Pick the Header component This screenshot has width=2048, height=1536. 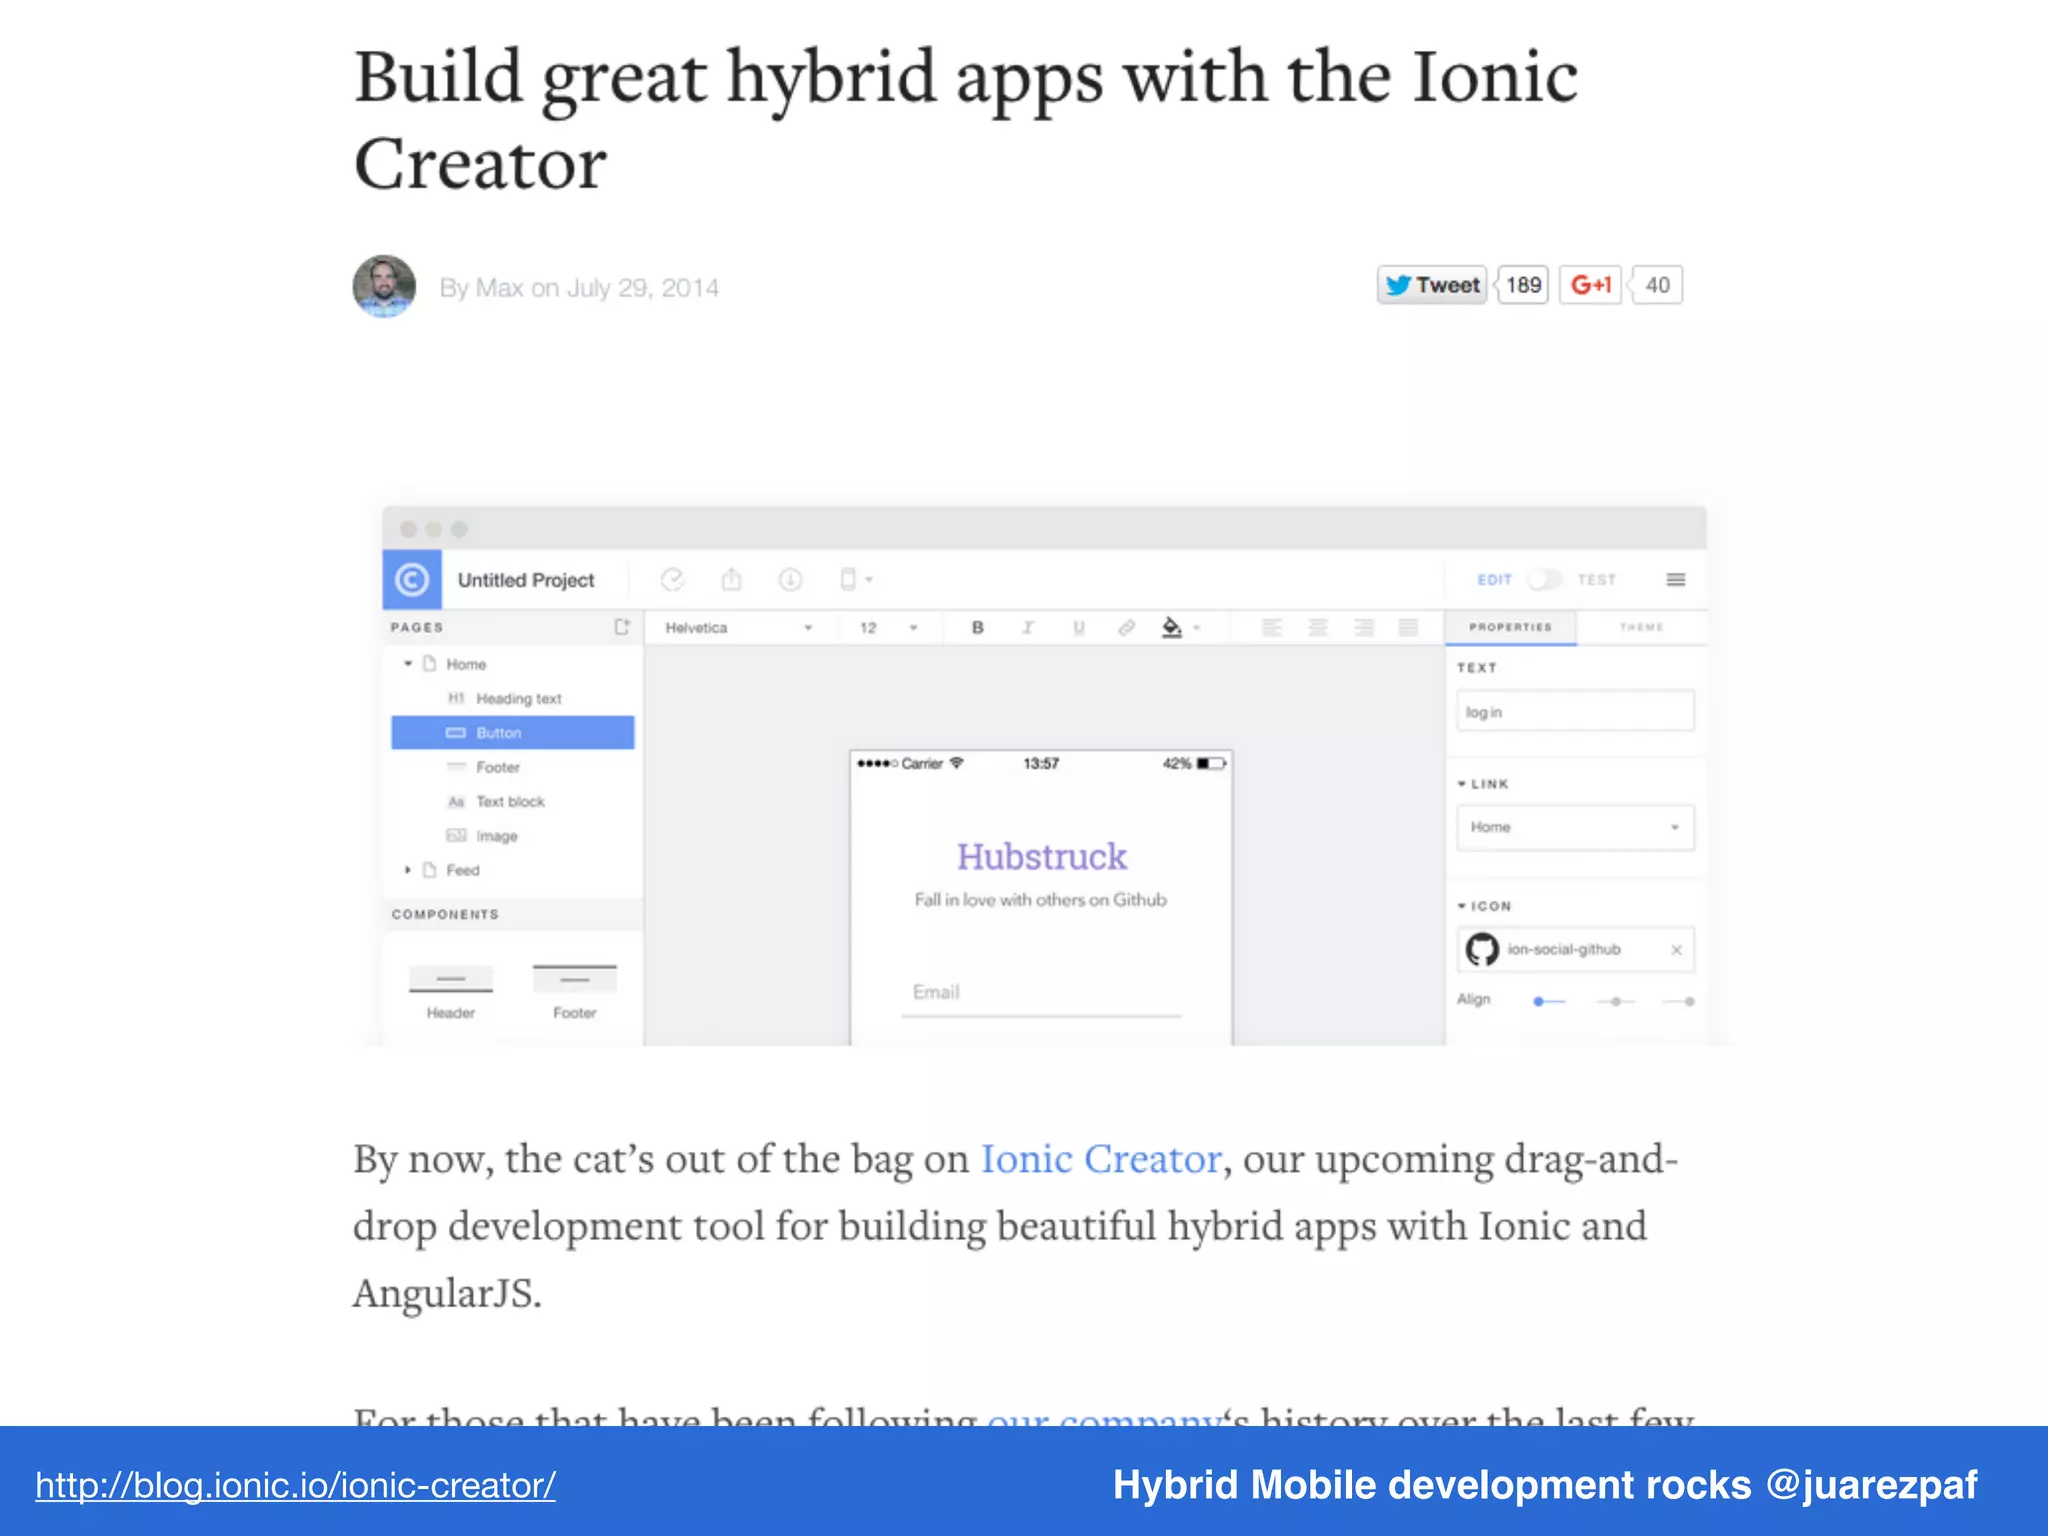[x=451, y=991]
